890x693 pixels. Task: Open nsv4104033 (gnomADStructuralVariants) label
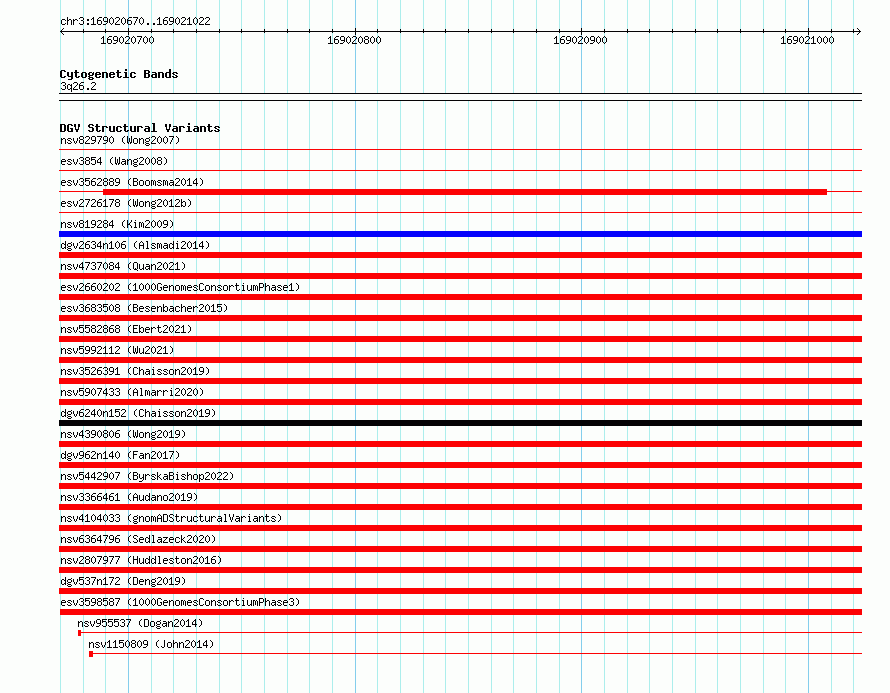point(171,518)
